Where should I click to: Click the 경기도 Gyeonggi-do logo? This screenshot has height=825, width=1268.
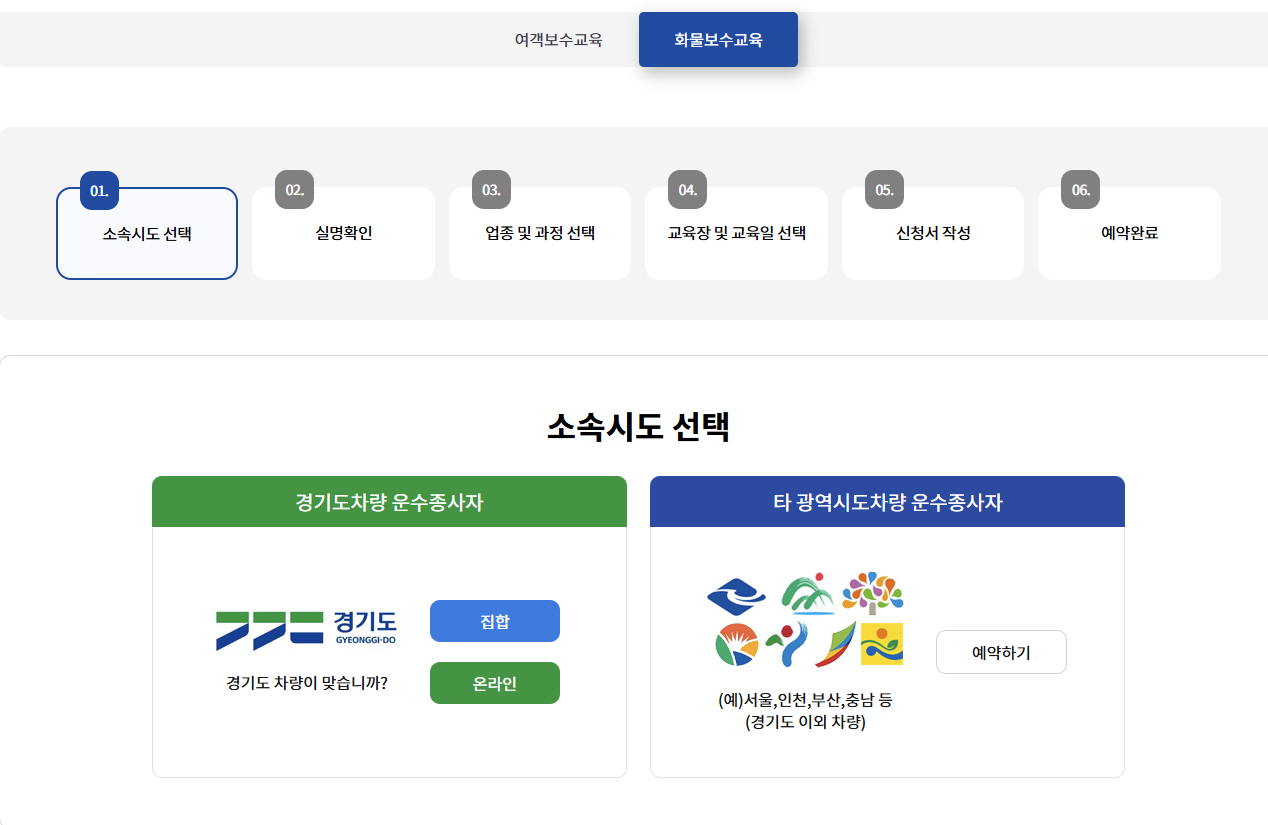(x=306, y=630)
